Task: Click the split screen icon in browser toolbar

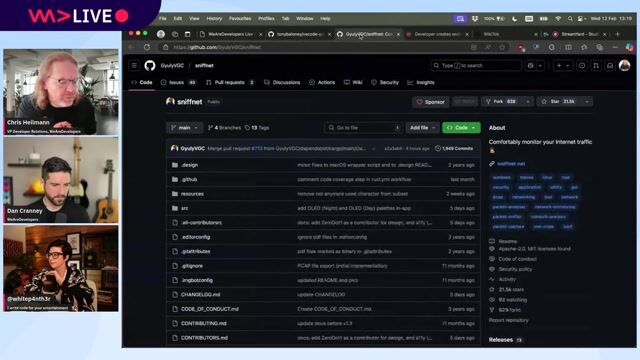Action: click(x=568, y=47)
